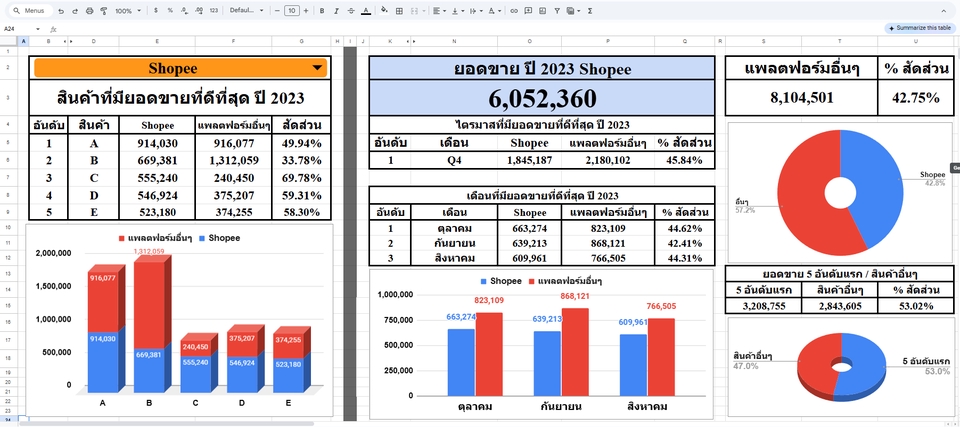Open the 100% zoom dropdown
The height and width of the screenshot is (427, 960).
coord(127,11)
